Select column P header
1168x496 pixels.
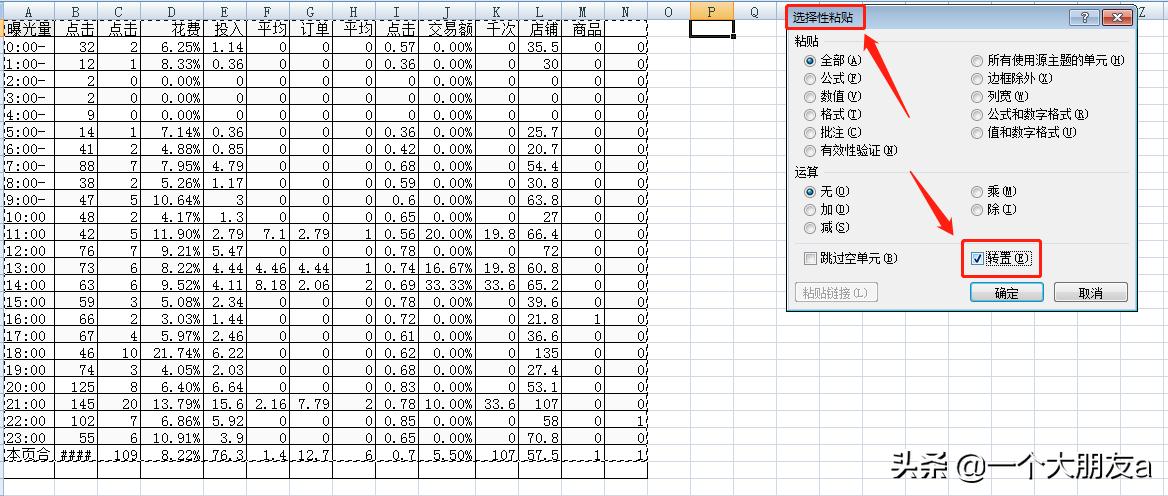[x=712, y=12]
